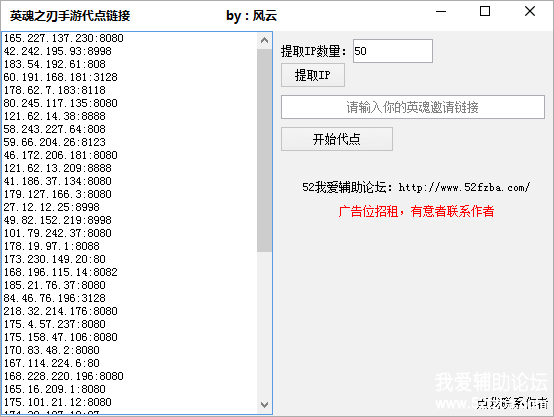Click the scroll down arrow of IP list

point(264,405)
